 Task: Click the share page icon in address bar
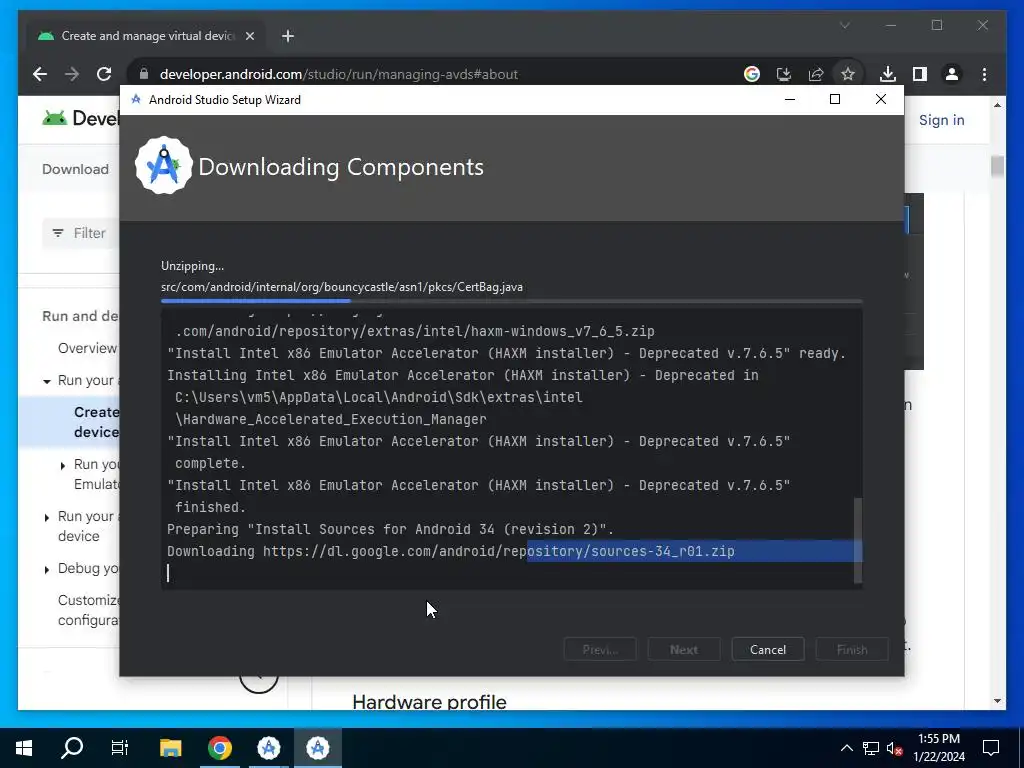[x=816, y=74]
